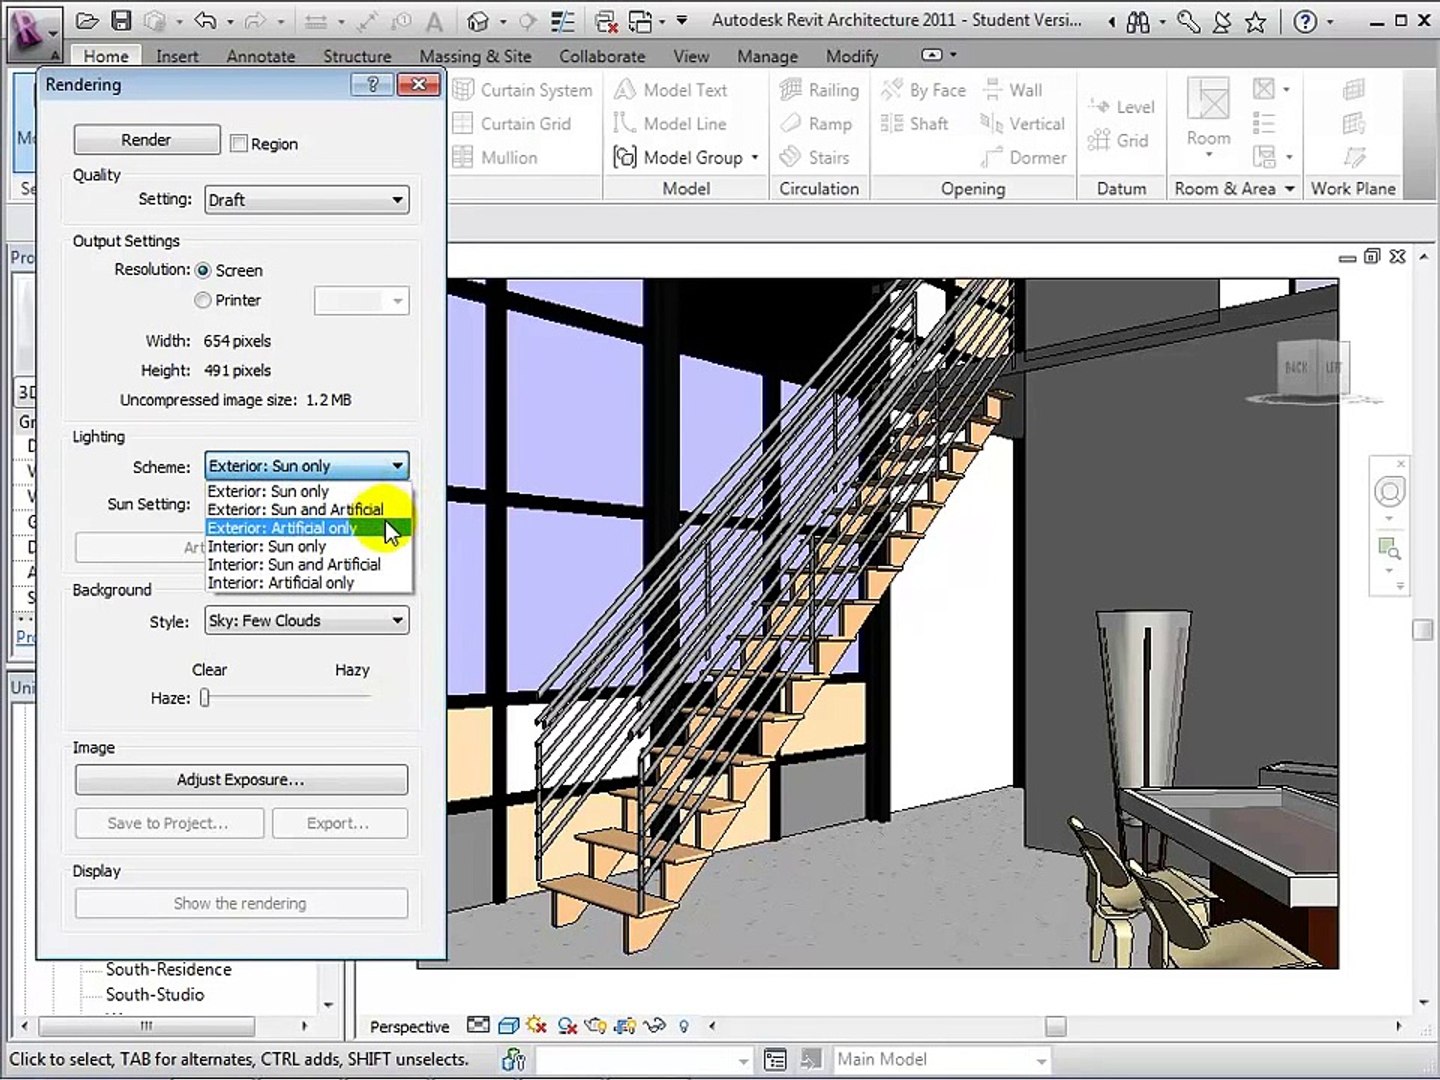The width and height of the screenshot is (1440, 1080).
Task: Click the view's horizontal scrollbar thumb
Action: tap(1055, 1026)
